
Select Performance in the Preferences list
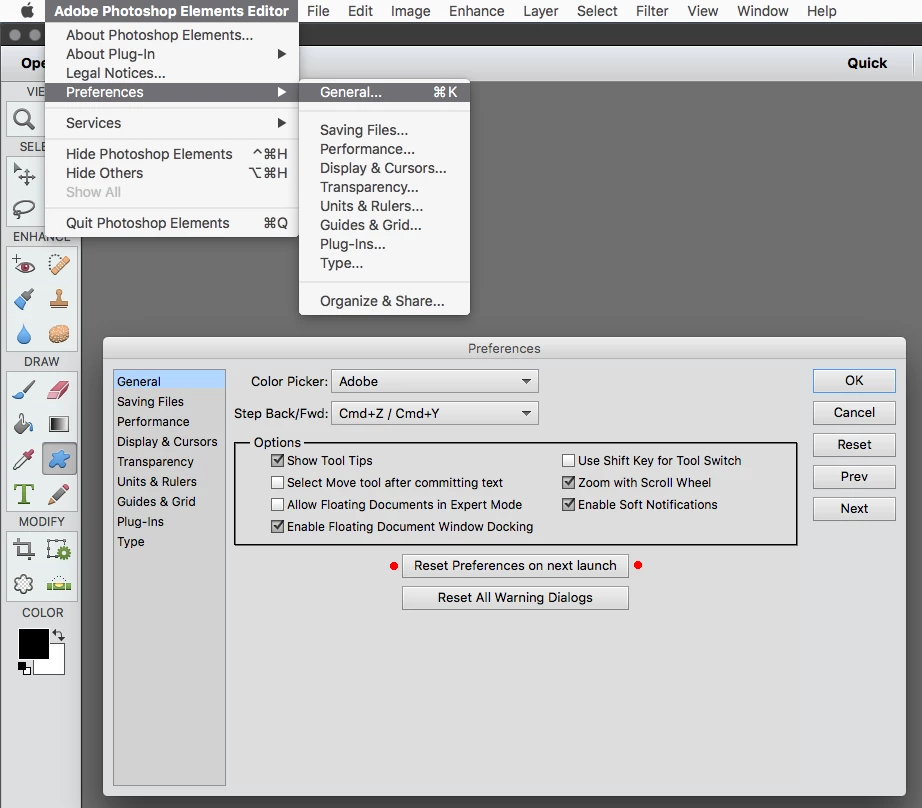tap(169, 422)
